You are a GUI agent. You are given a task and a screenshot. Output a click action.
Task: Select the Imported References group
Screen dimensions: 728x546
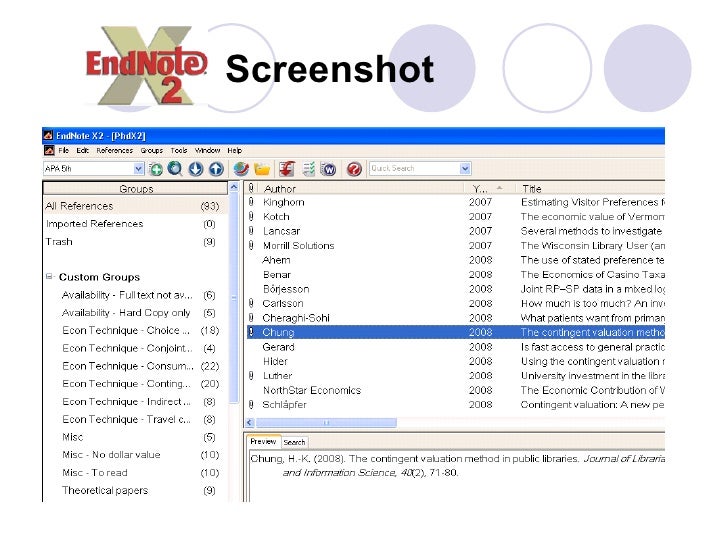tap(133, 224)
